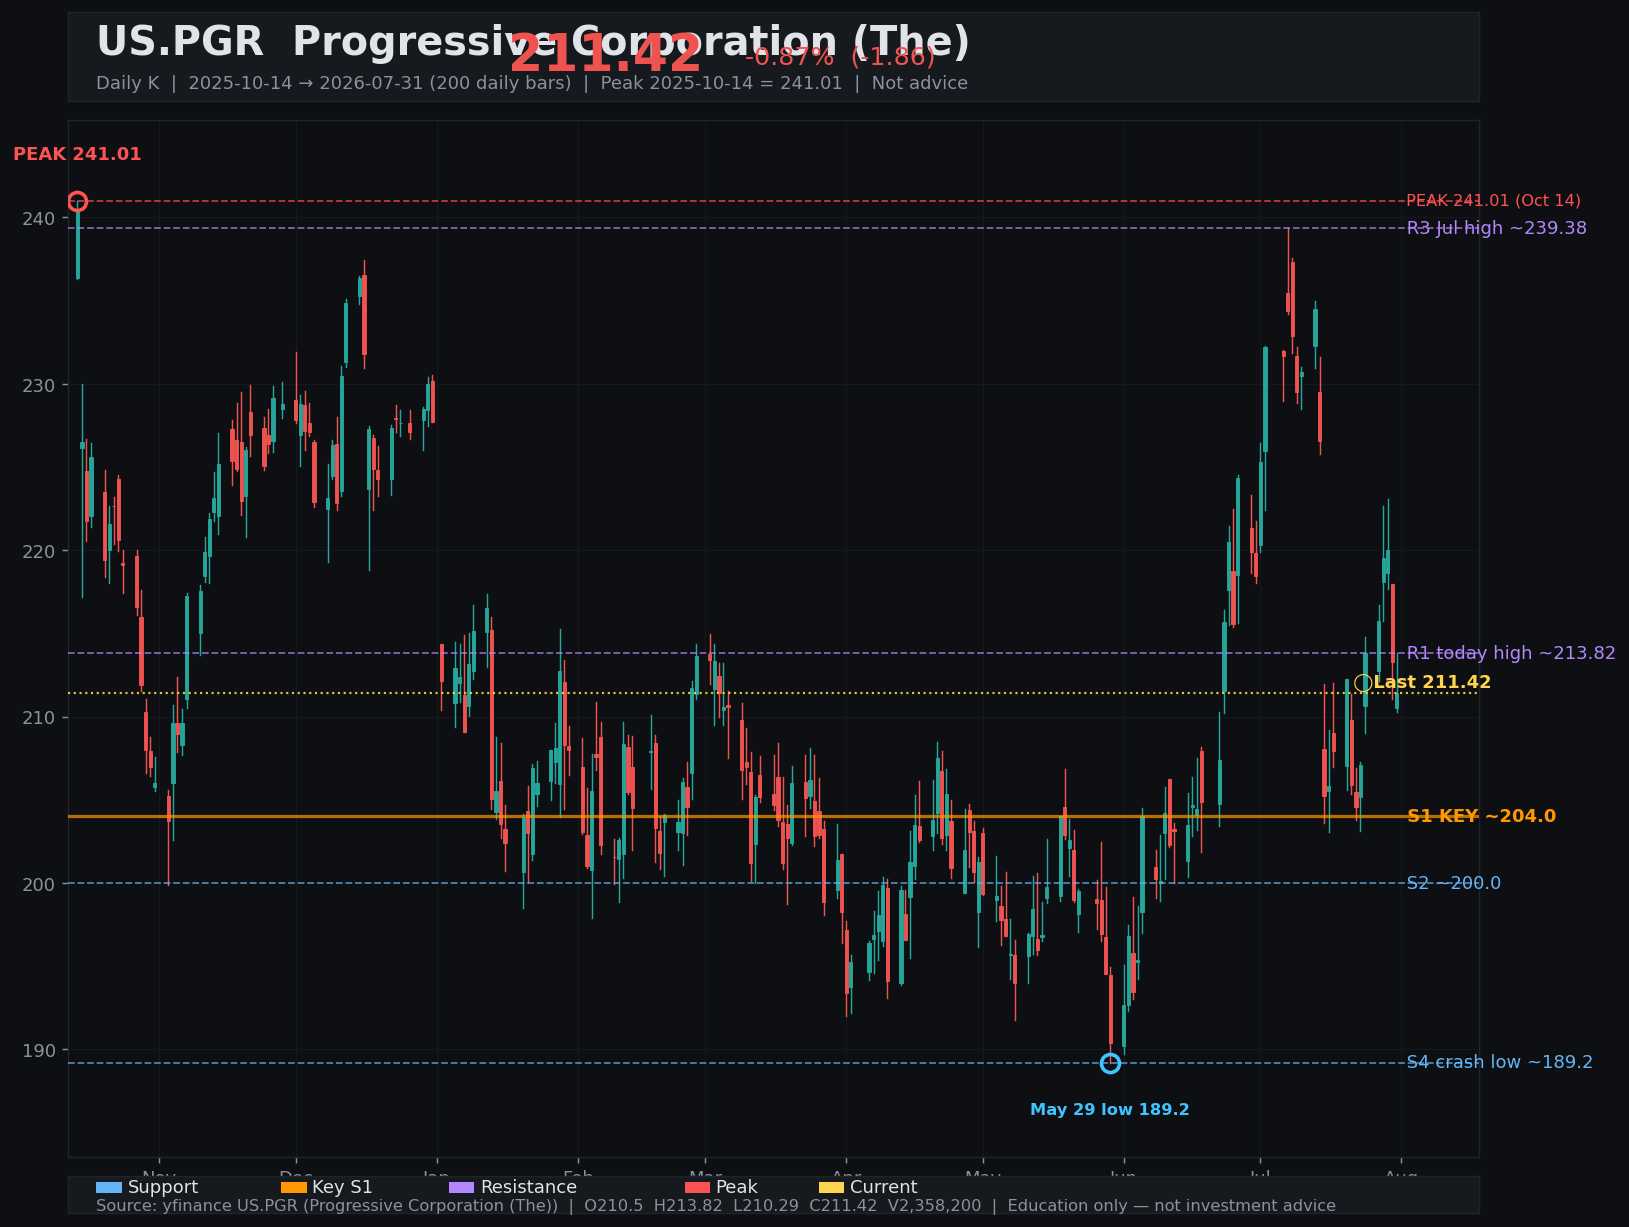
Task: Click the large red 211.42 header price
Action: coord(606,54)
